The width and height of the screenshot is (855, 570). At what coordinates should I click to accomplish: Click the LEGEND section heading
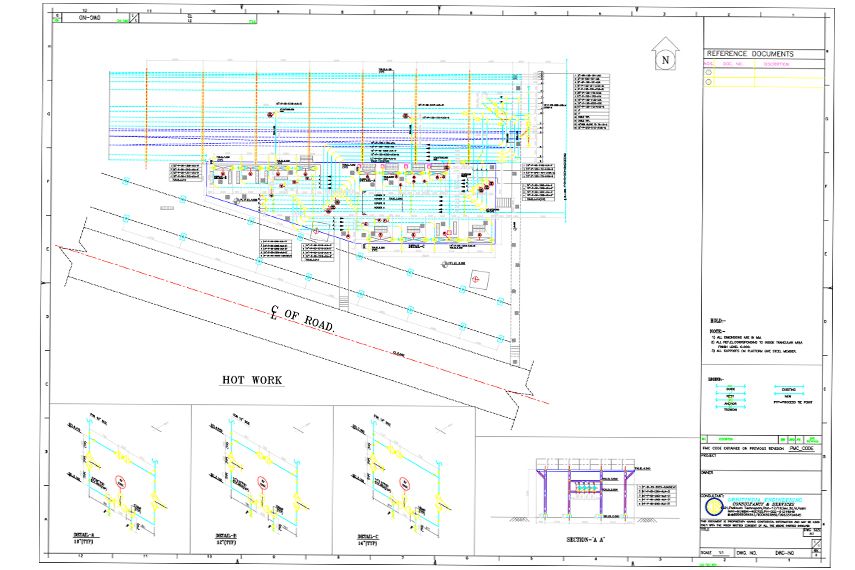pyautogui.click(x=714, y=381)
